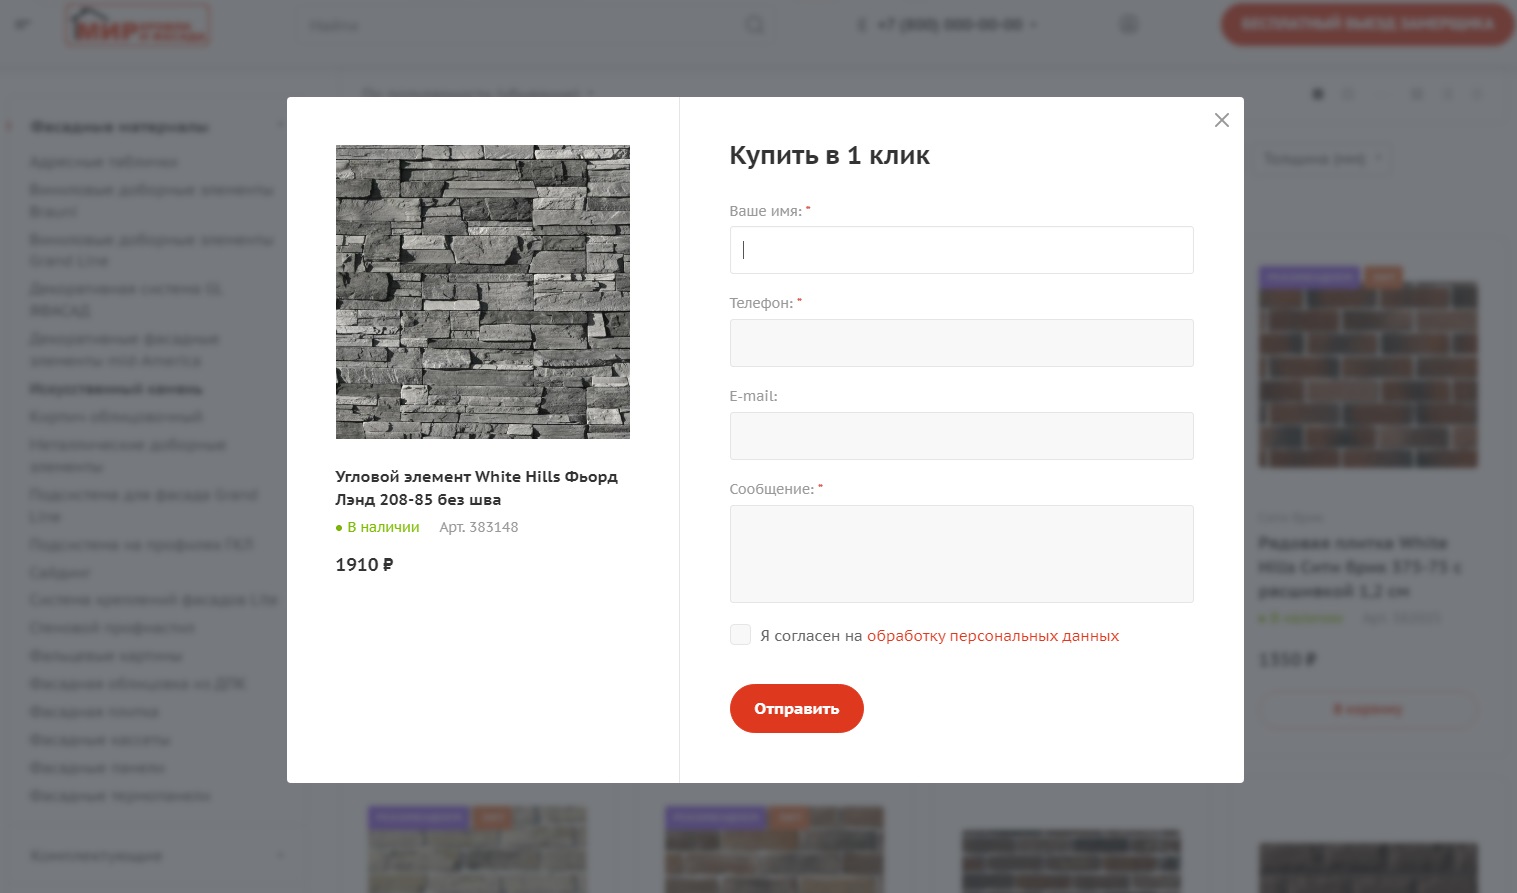Click the grey stone product image
1517x893 pixels.
483,292
